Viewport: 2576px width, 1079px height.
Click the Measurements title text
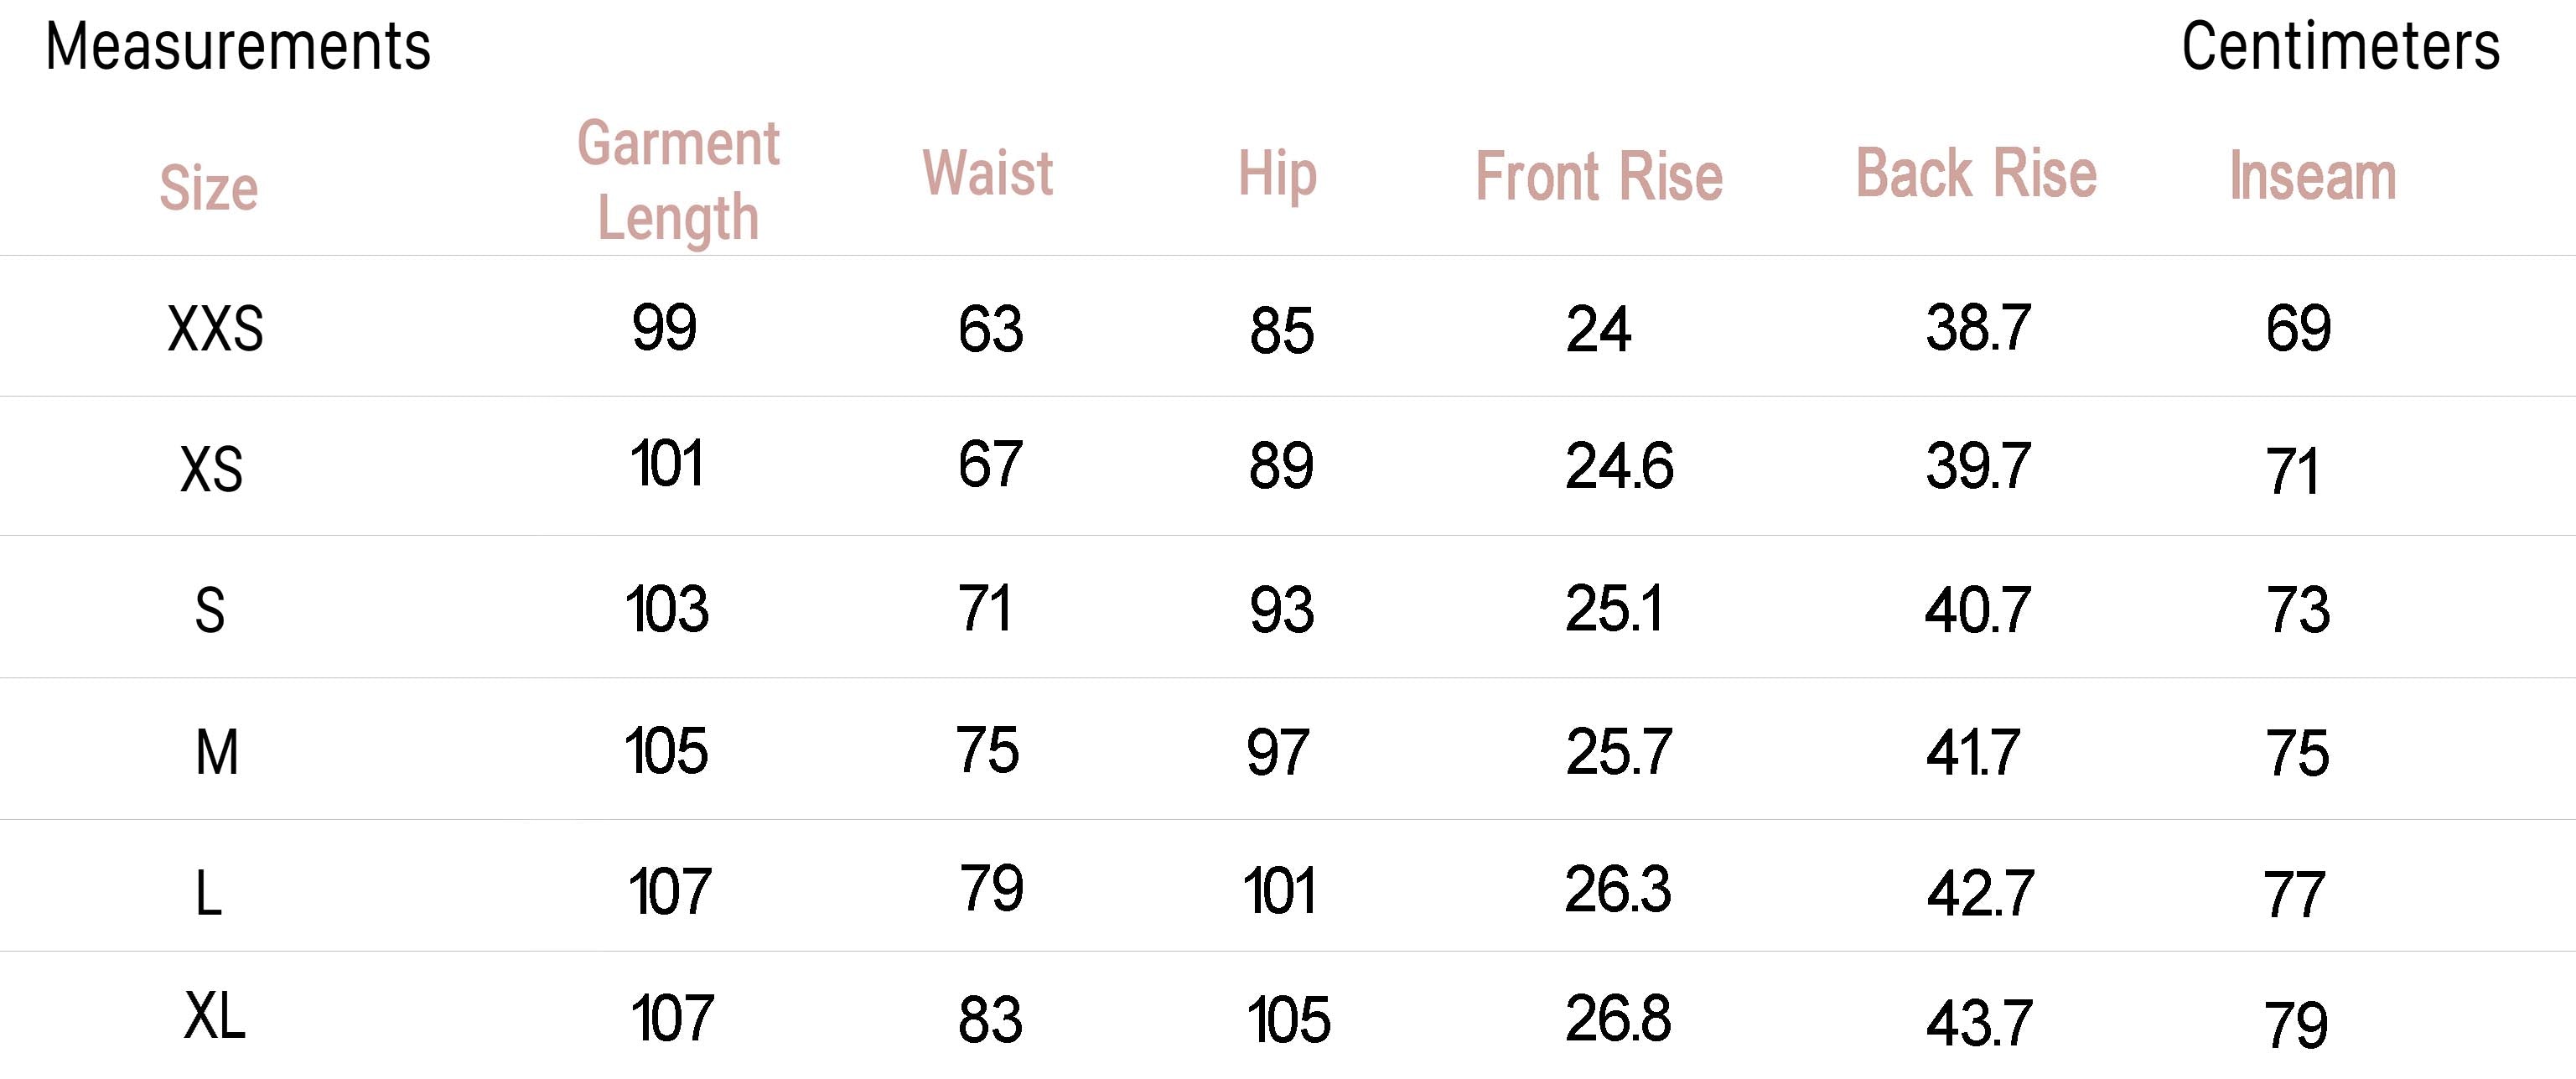click(238, 47)
